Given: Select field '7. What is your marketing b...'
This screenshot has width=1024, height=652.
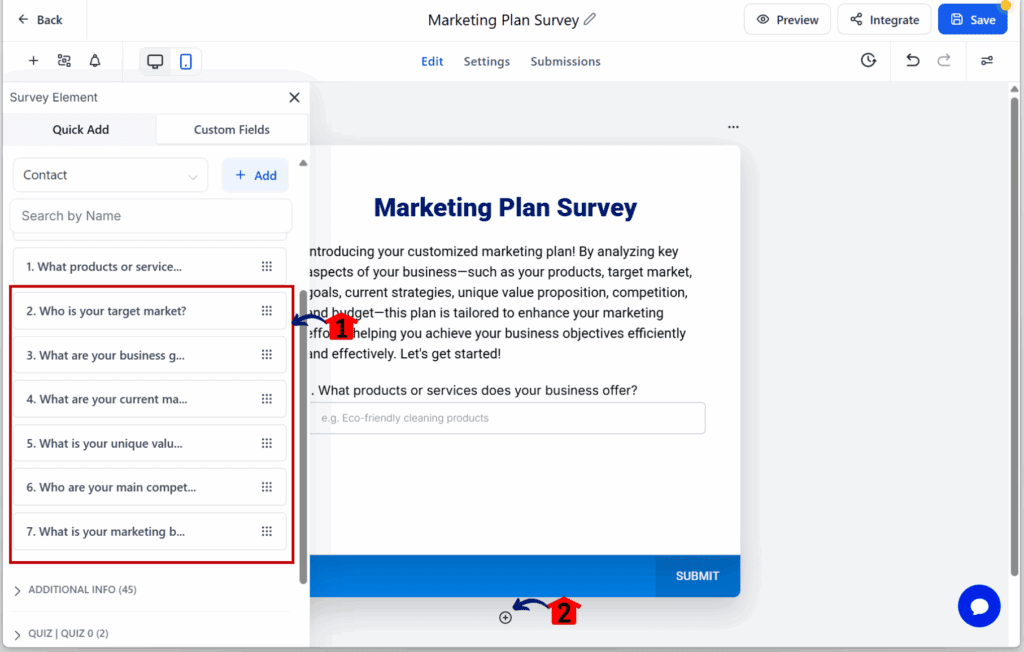Looking at the screenshot, I should (150, 531).
